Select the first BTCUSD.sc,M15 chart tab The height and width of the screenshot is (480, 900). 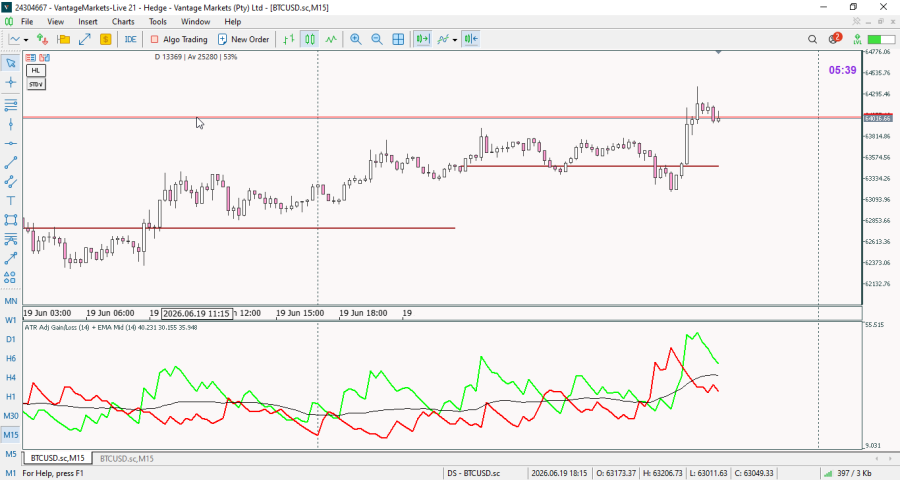tap(57, 458)
